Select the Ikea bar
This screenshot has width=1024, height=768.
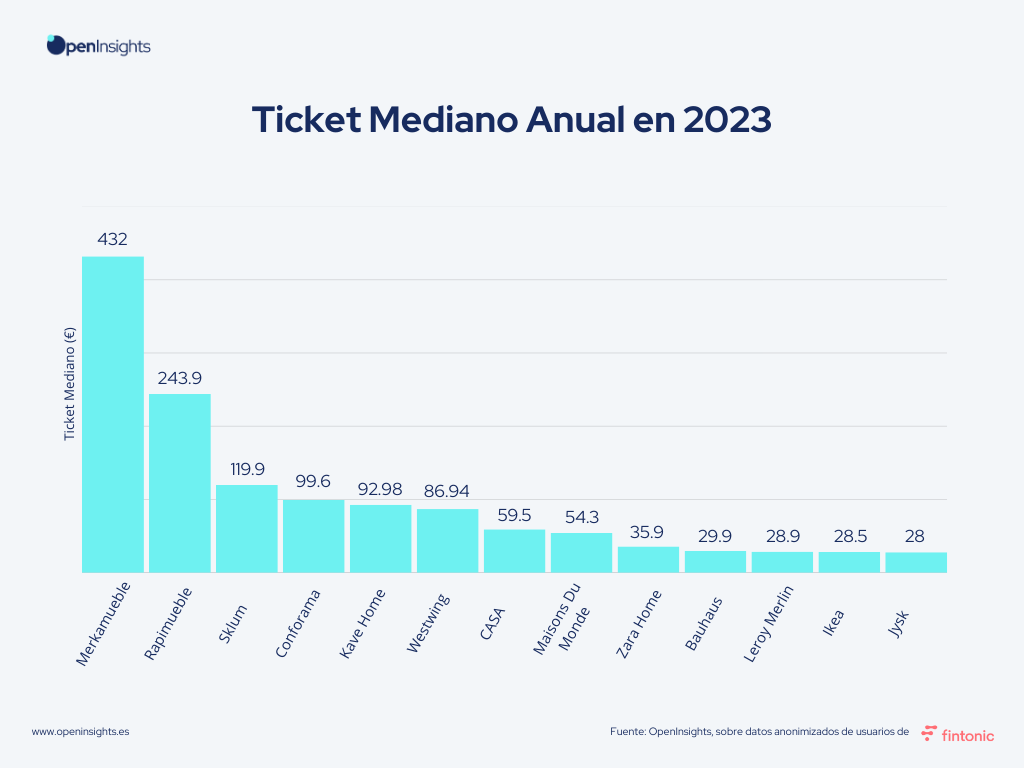849,562
